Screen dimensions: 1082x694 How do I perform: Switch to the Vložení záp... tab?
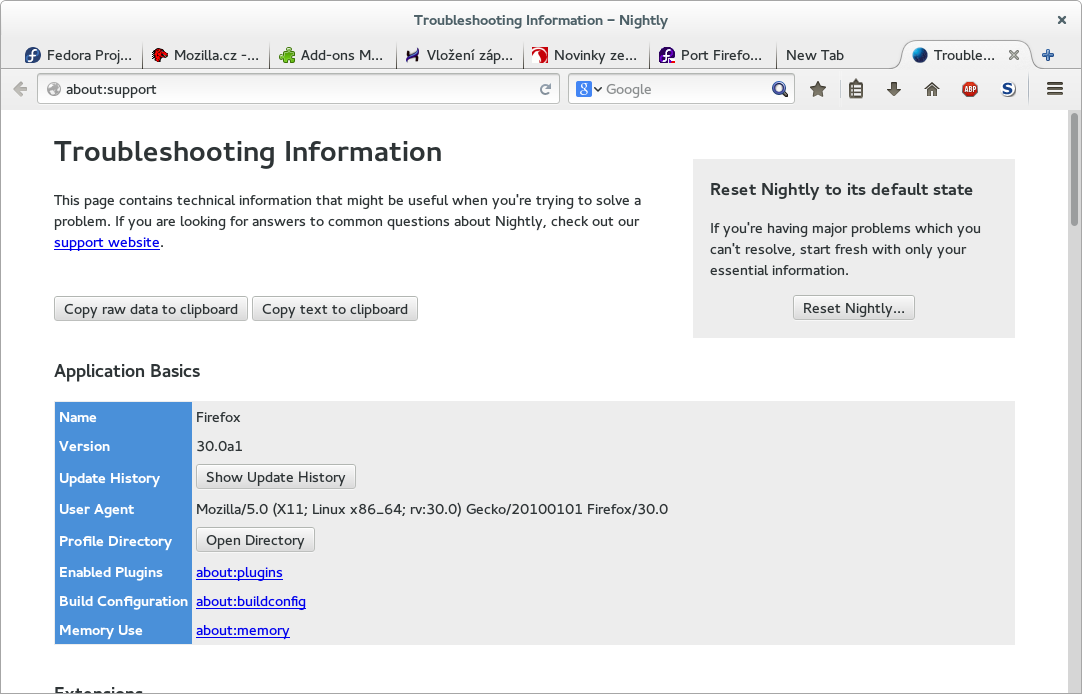459,55
